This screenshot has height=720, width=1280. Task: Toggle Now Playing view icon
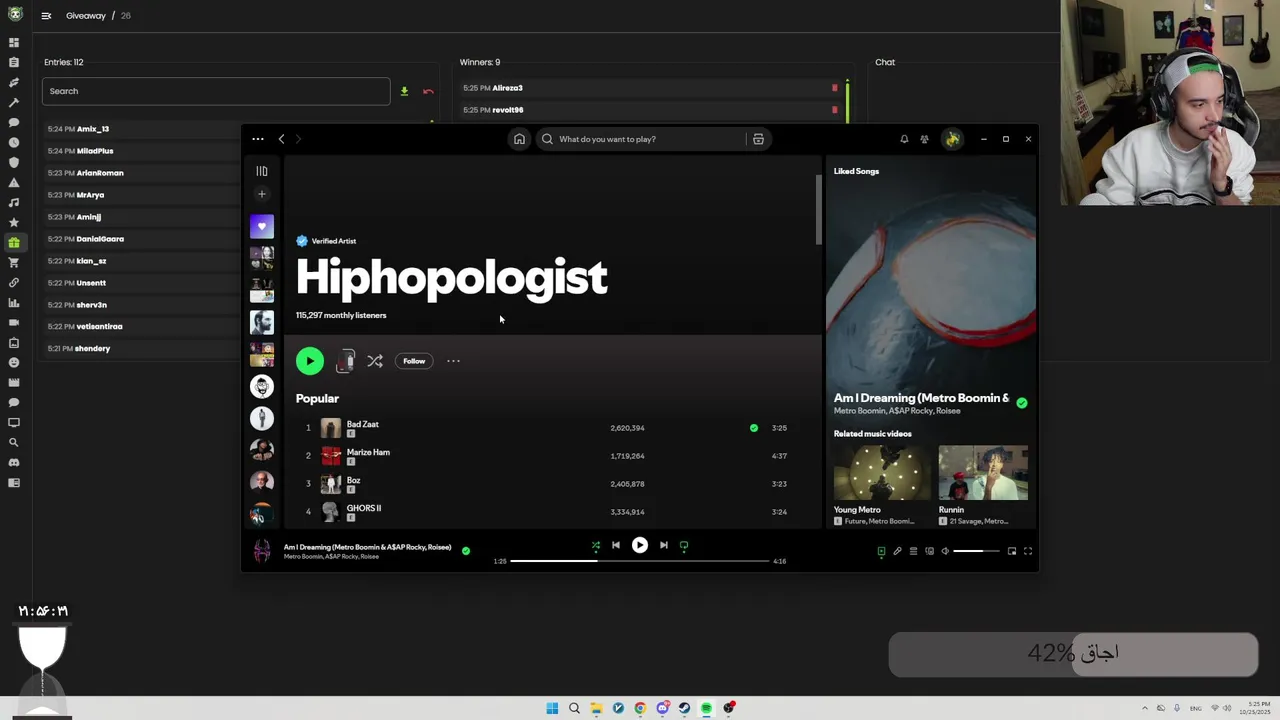881,551
